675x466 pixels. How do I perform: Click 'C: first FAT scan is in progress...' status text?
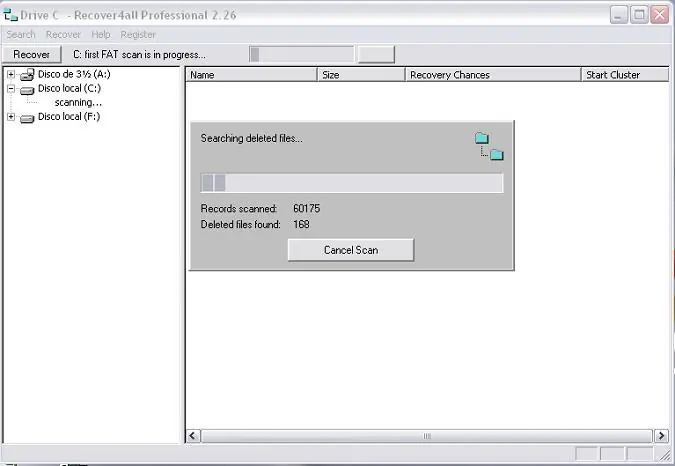point(139,55)
